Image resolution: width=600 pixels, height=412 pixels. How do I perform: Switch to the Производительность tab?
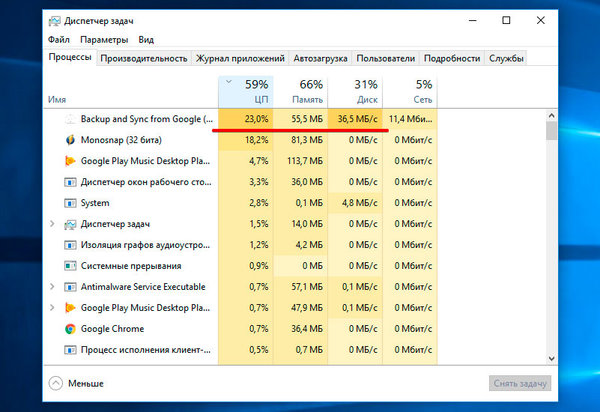coord(144,59)
